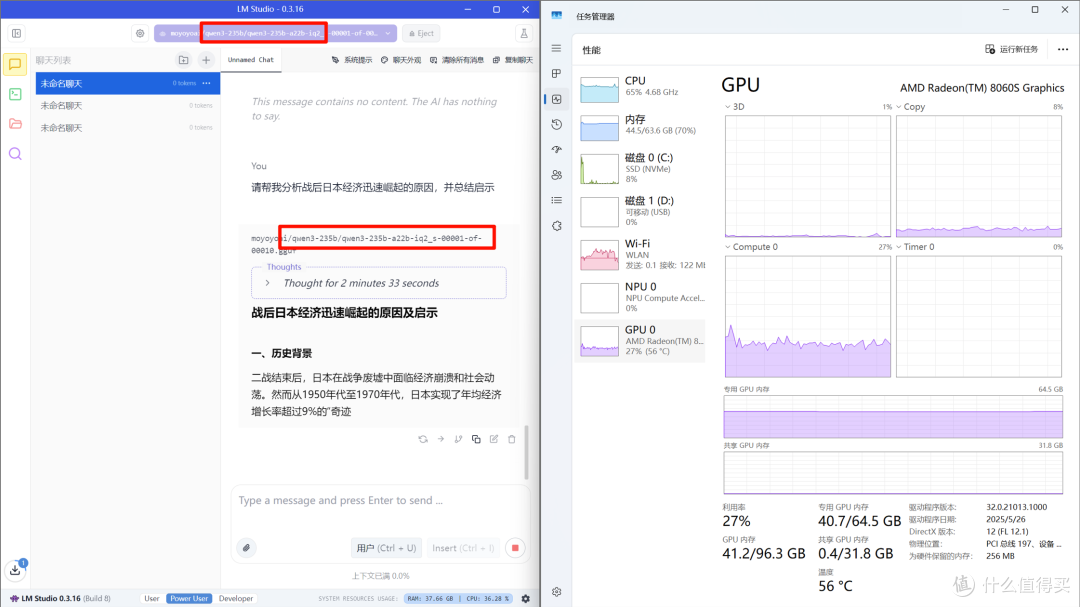Screen dimensions: 1080x607
Task: Branch the conversation from this message
Action: [458, 439]
